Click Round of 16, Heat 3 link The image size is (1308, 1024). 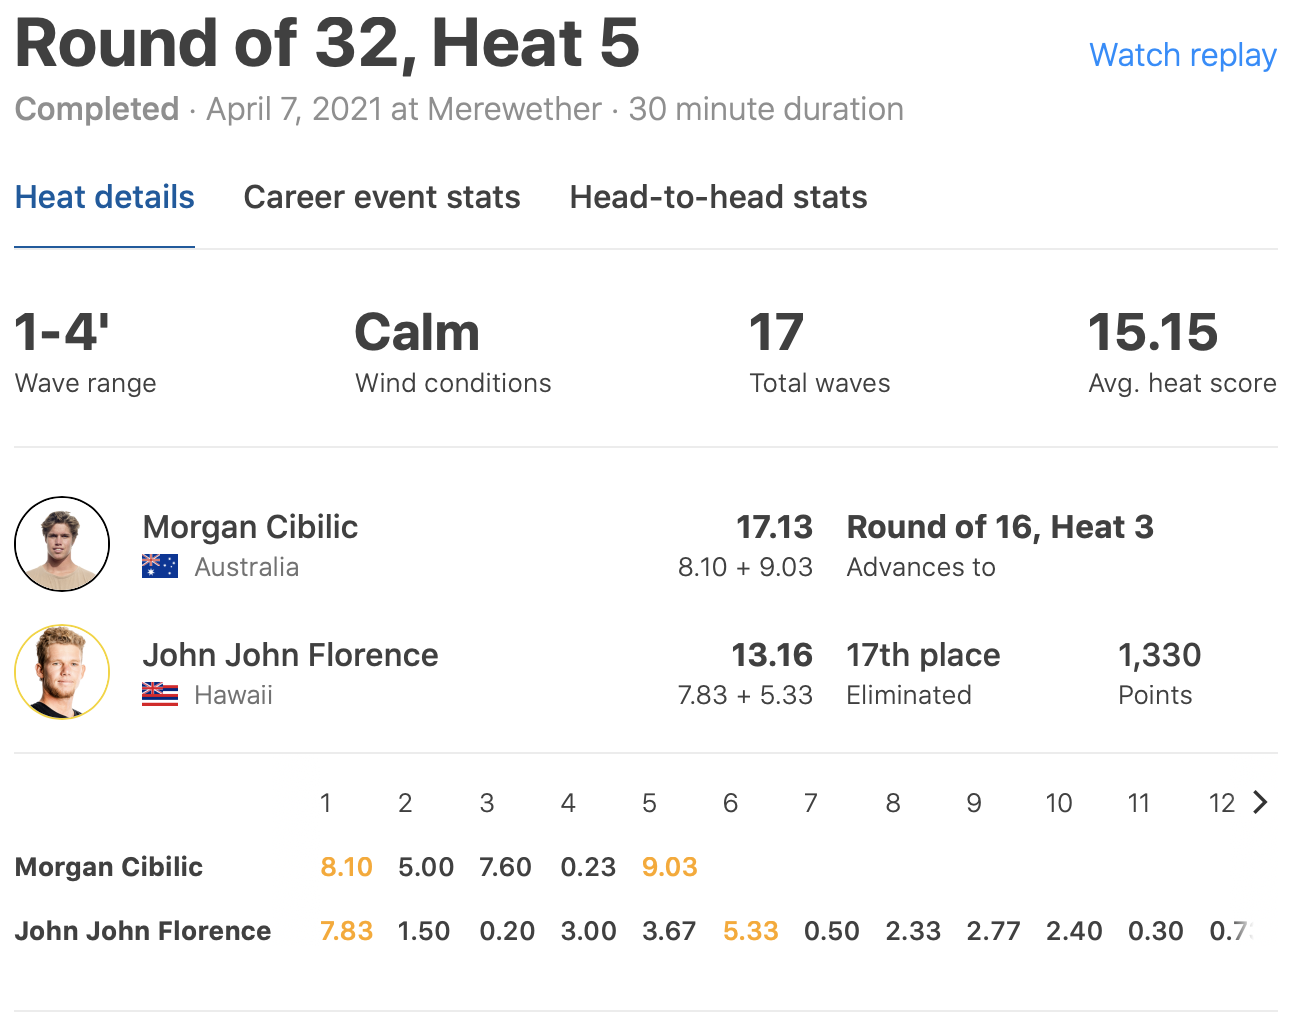[x=999, y=527]
